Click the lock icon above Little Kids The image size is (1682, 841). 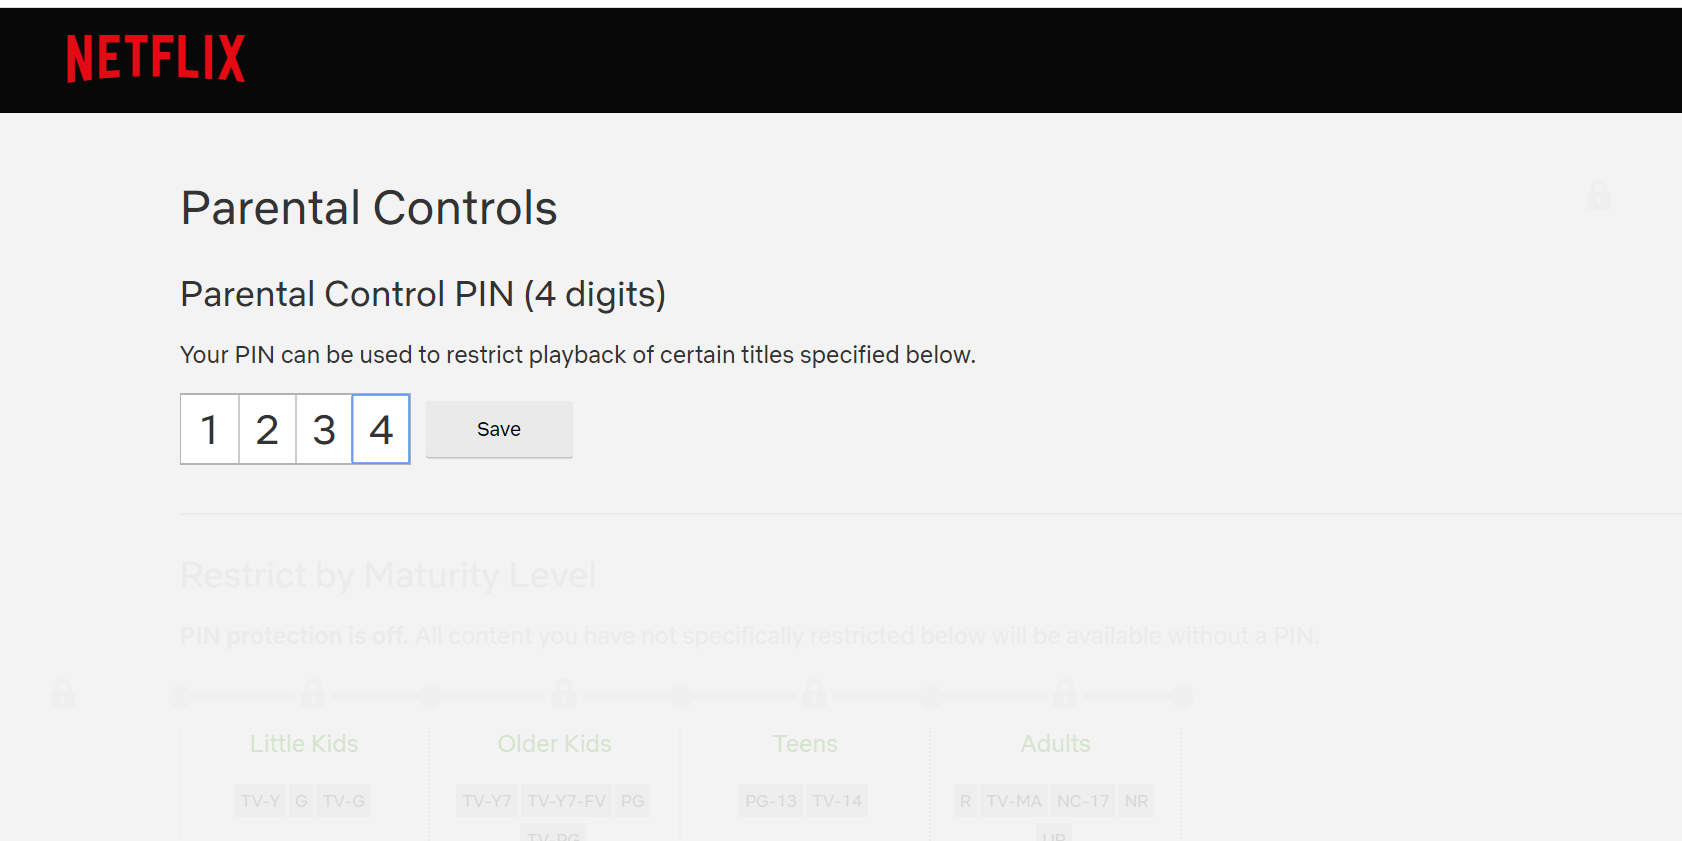(x=313, y=694)
